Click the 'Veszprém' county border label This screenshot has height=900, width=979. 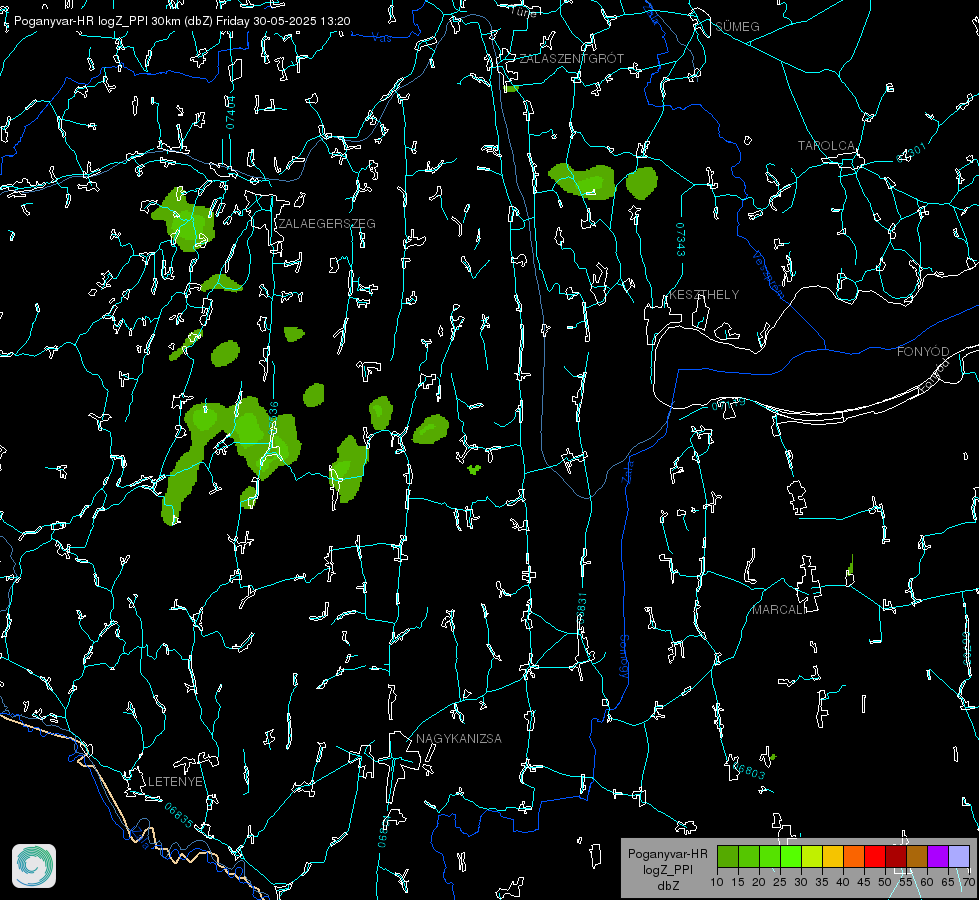(x=768, y=275)
